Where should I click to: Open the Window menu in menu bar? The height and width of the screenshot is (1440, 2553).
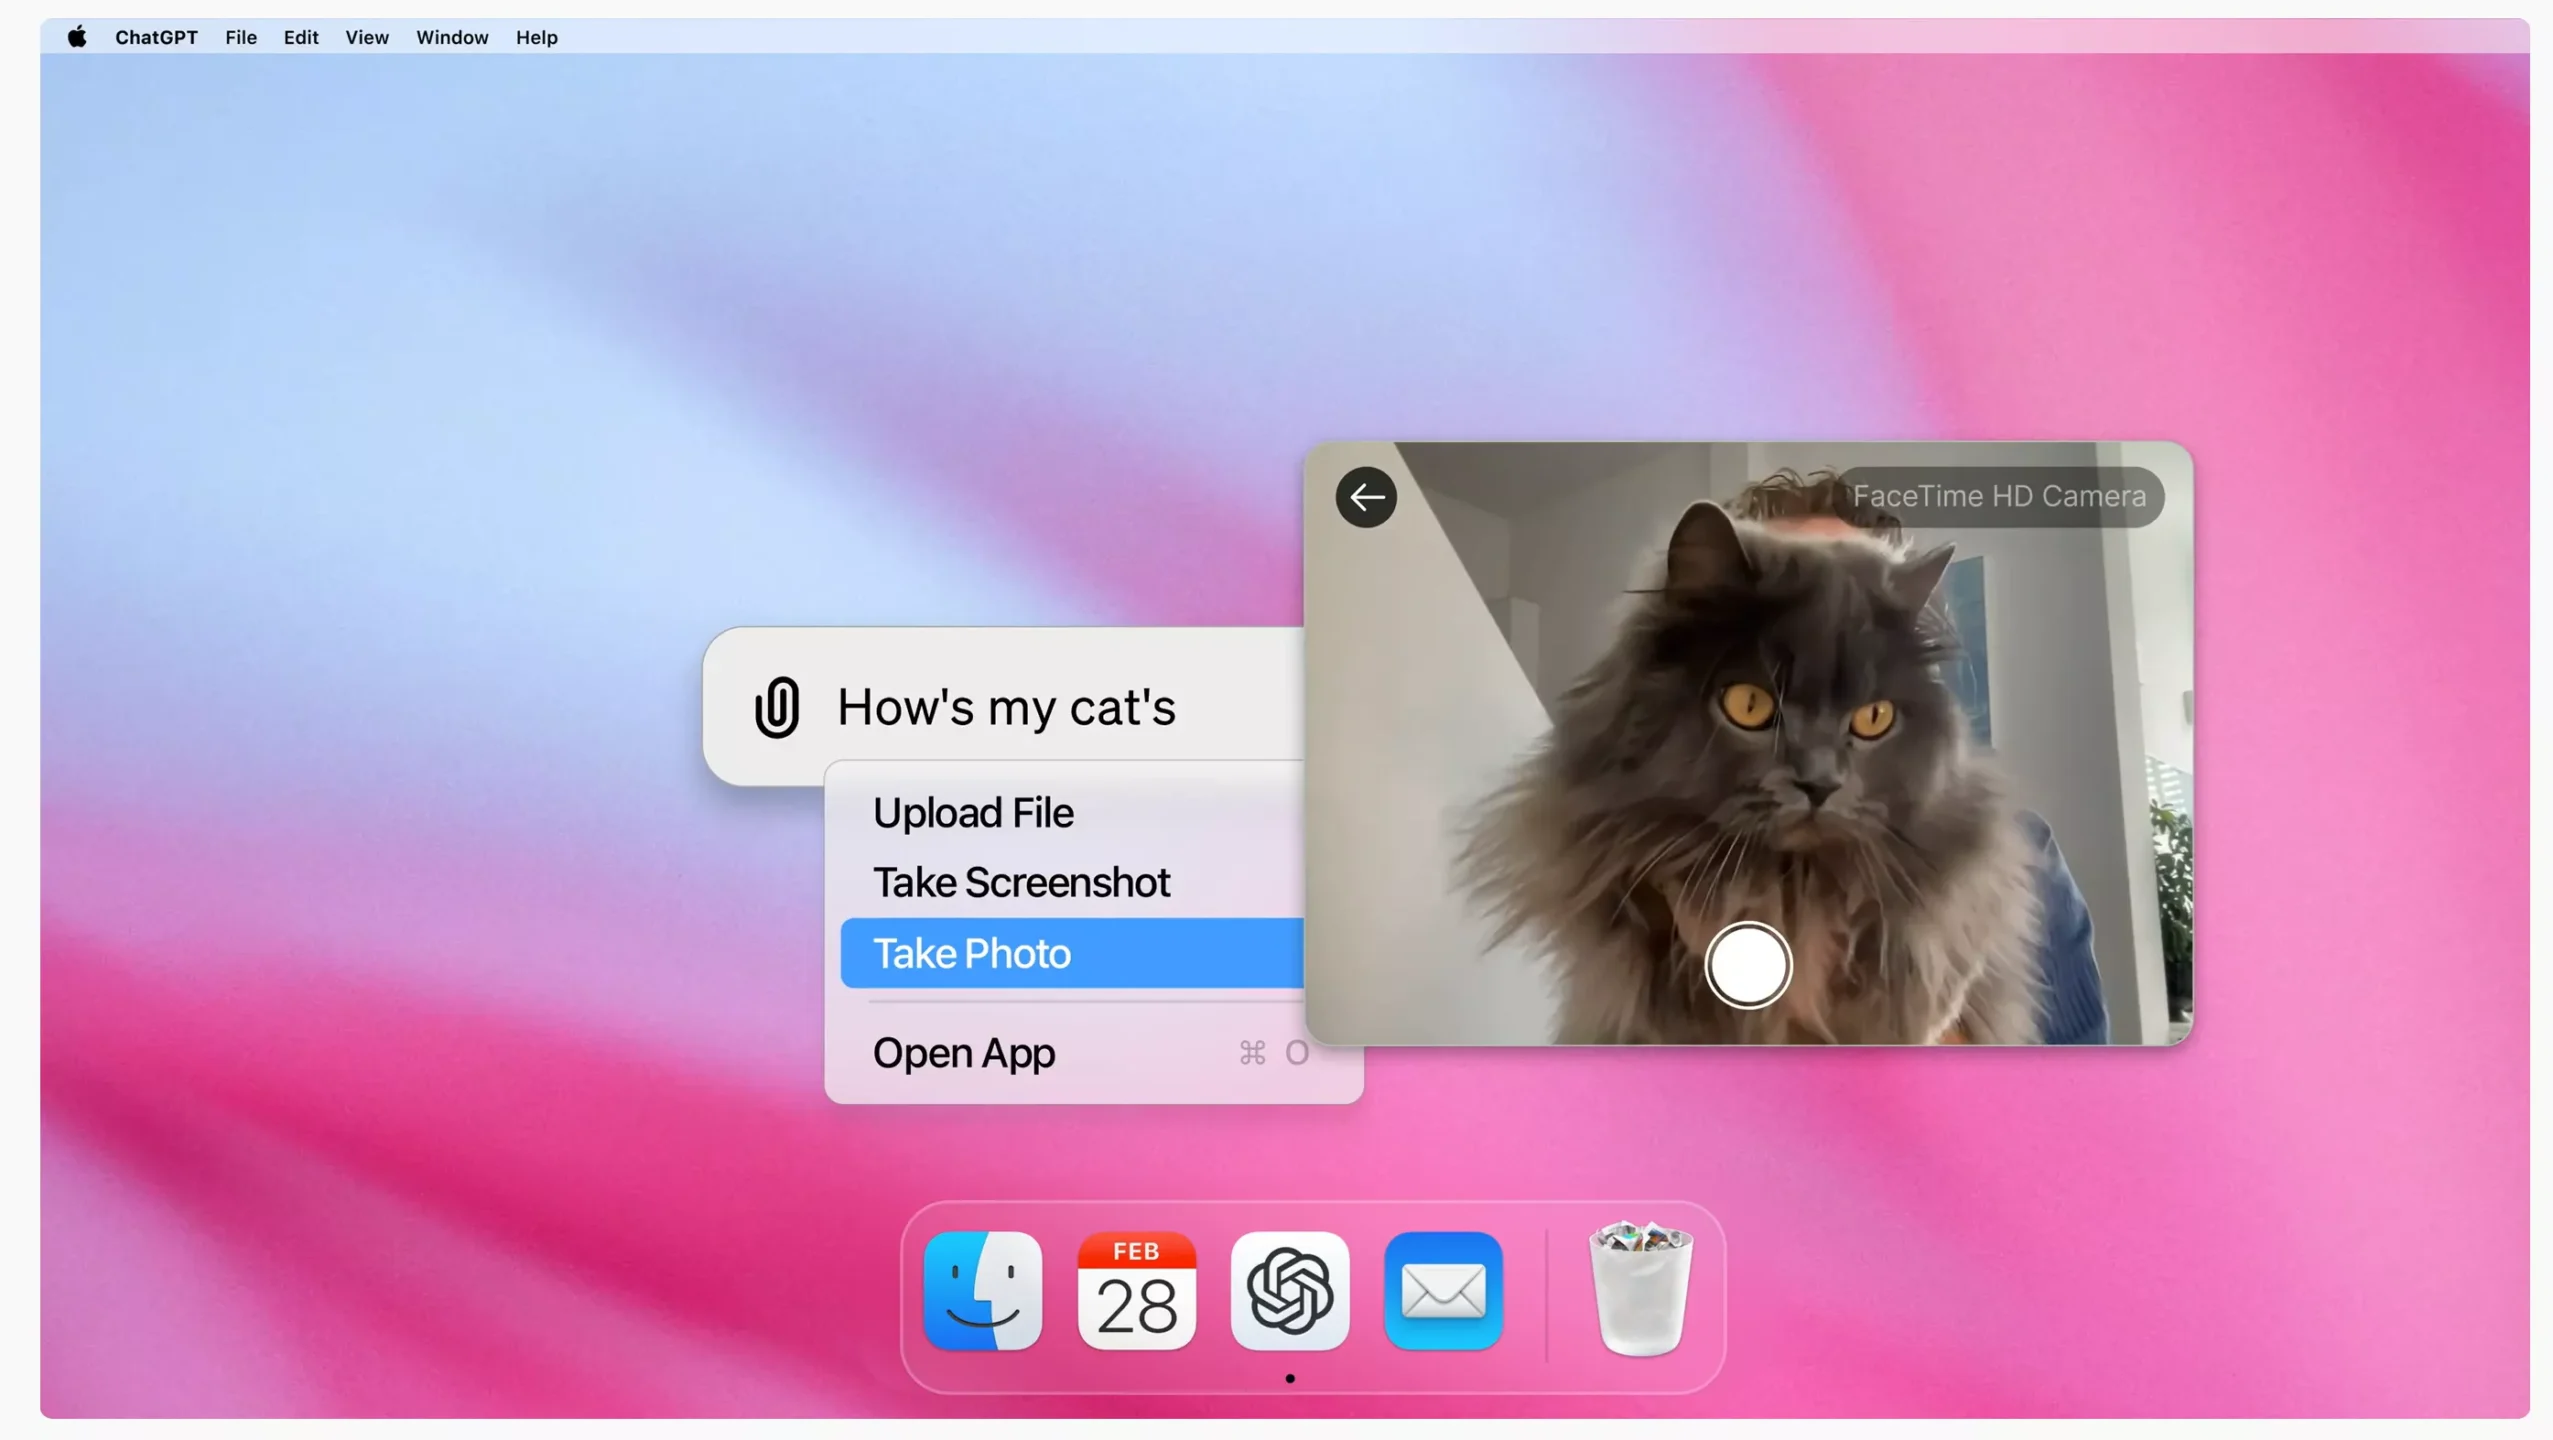(x=452, y=37)
